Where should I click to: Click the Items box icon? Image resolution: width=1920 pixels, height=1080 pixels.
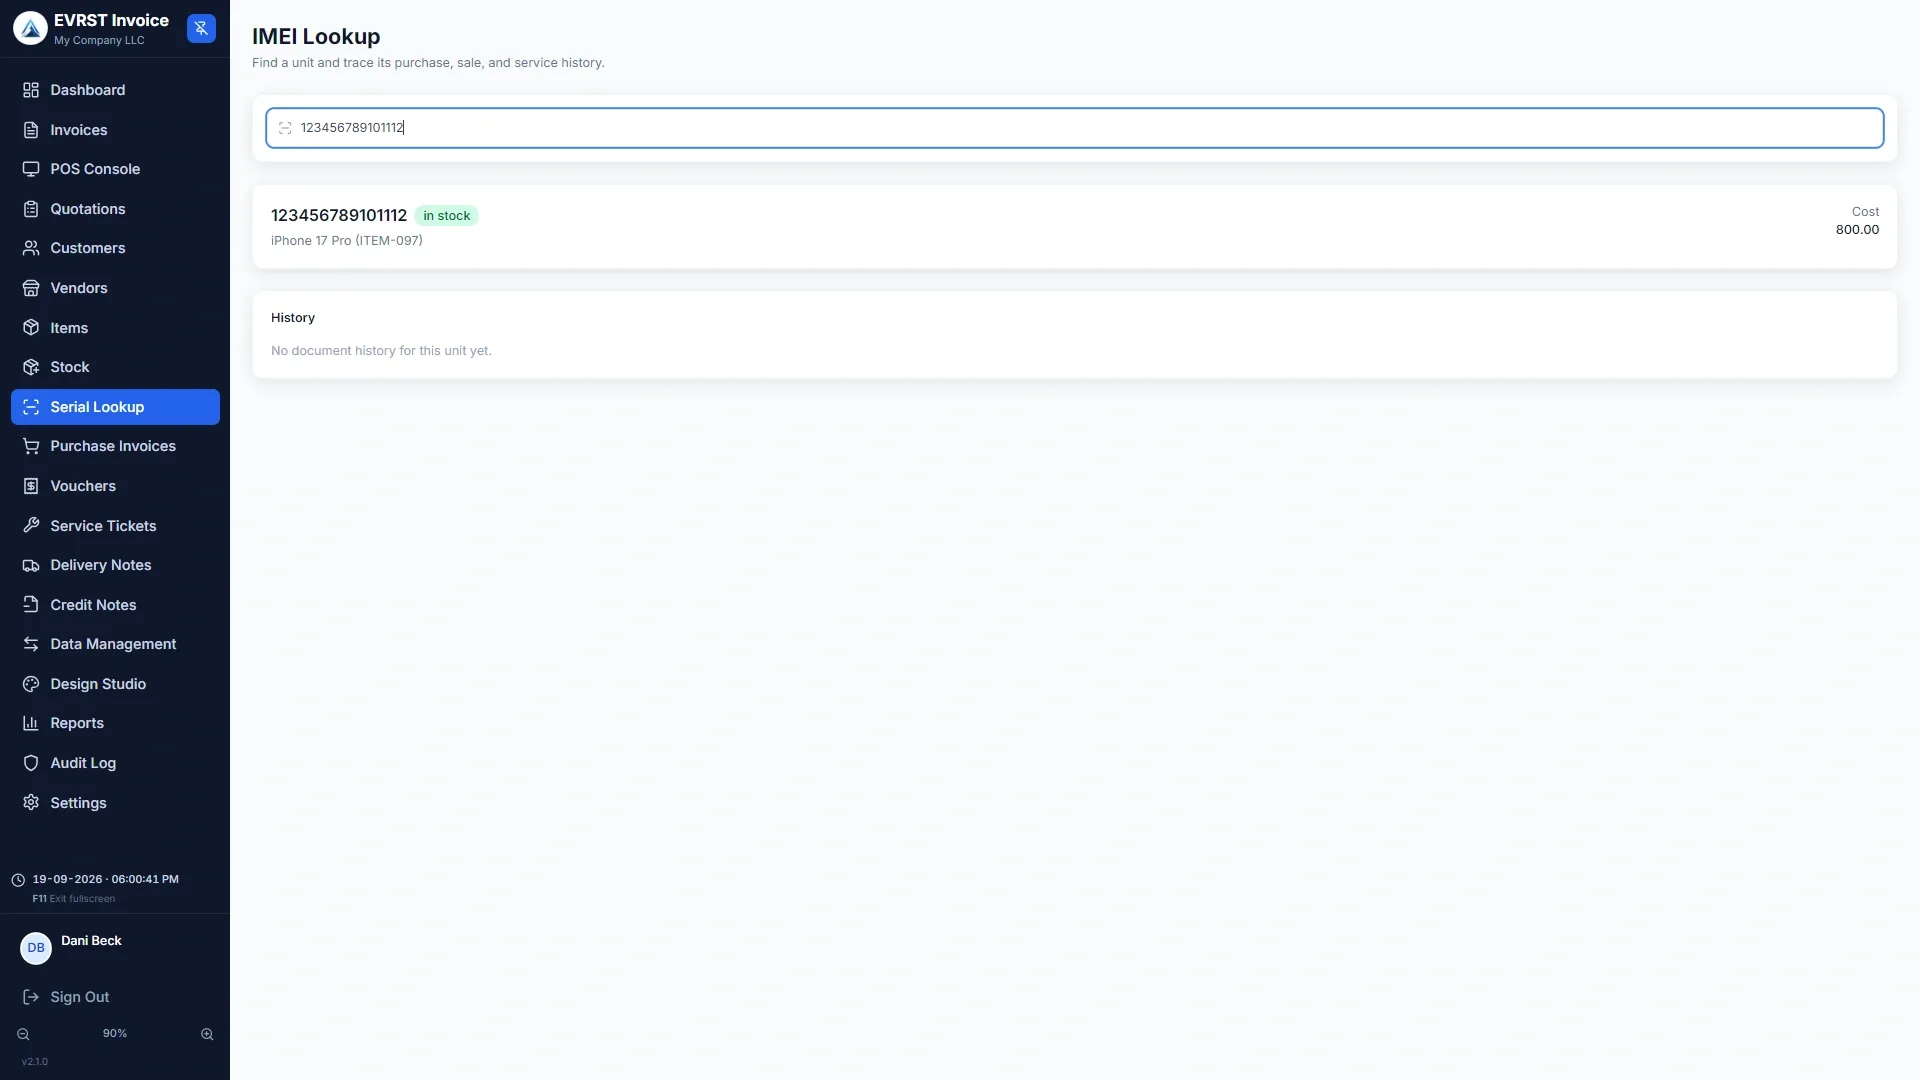pyautogui.click(x=31, y=328)
